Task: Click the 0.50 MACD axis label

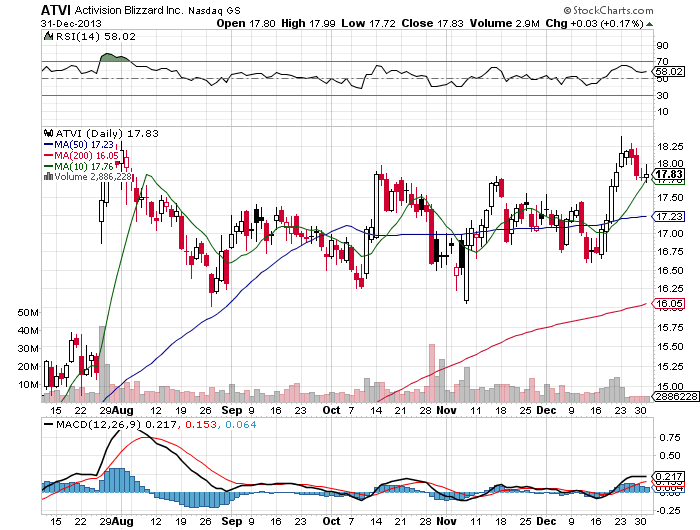Action: tap(670, 455)
